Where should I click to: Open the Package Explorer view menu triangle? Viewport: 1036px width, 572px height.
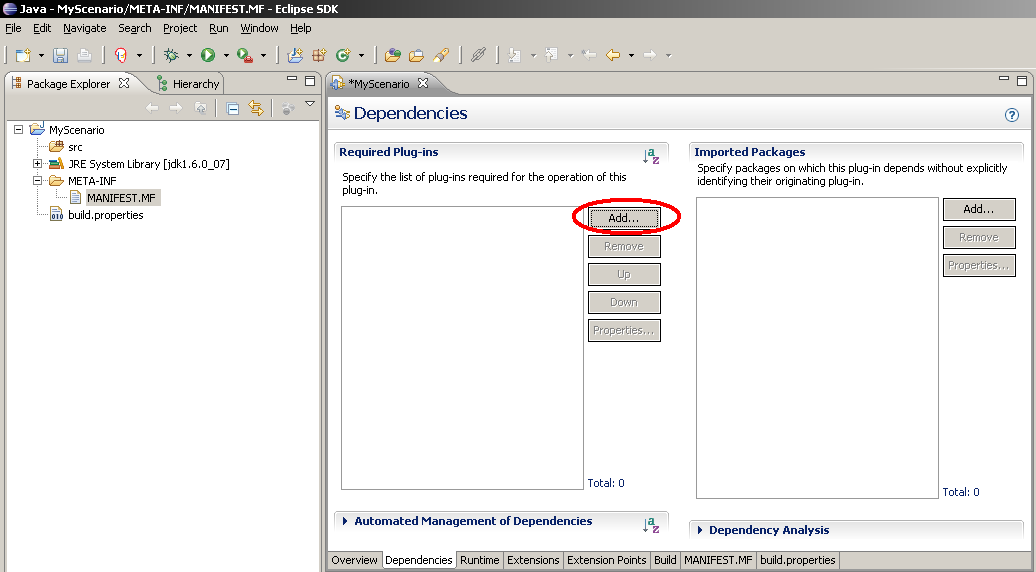(310, 104)
